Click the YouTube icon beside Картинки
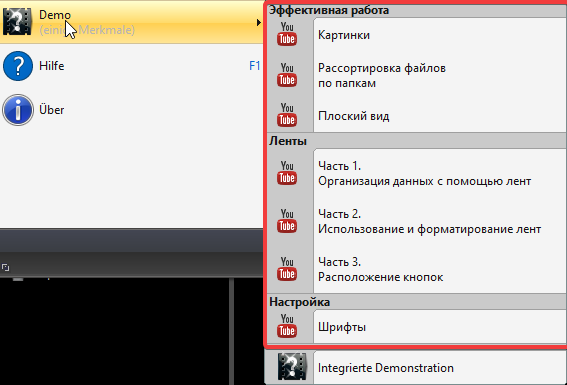 click(x=287, y=34)
